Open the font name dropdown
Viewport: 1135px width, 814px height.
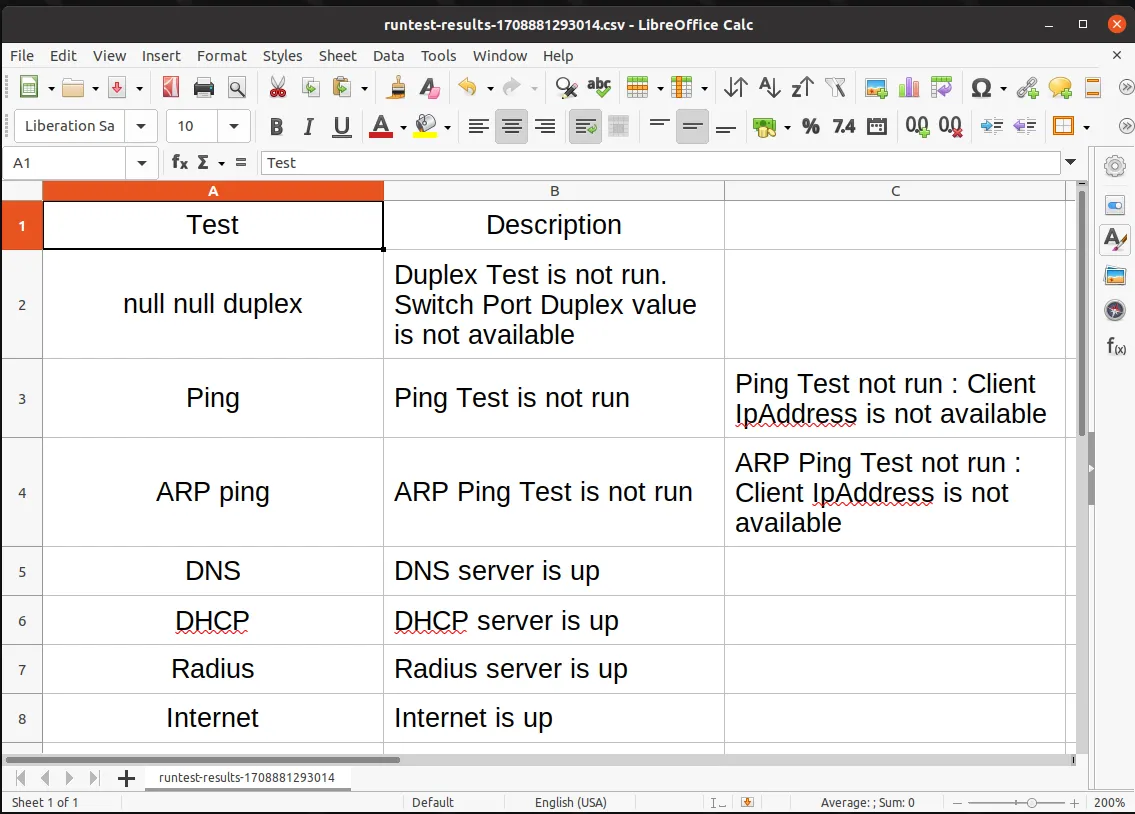pyautogui.click(x=141, y=127)
